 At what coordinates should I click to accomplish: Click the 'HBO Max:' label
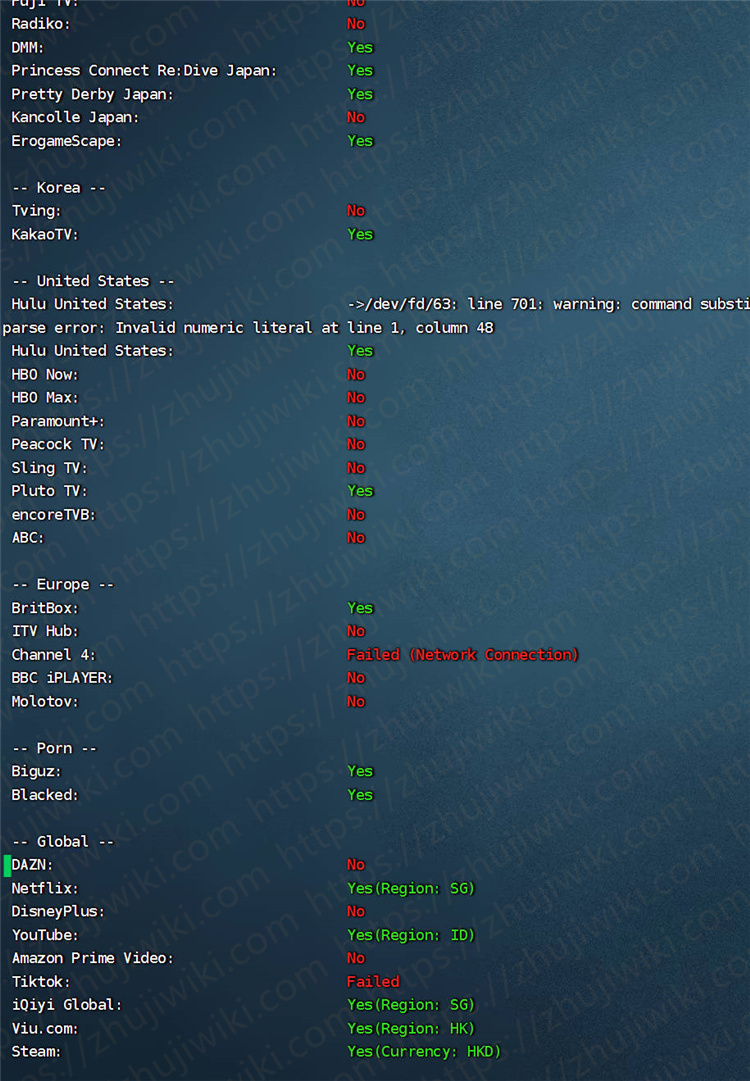point(45,398)
